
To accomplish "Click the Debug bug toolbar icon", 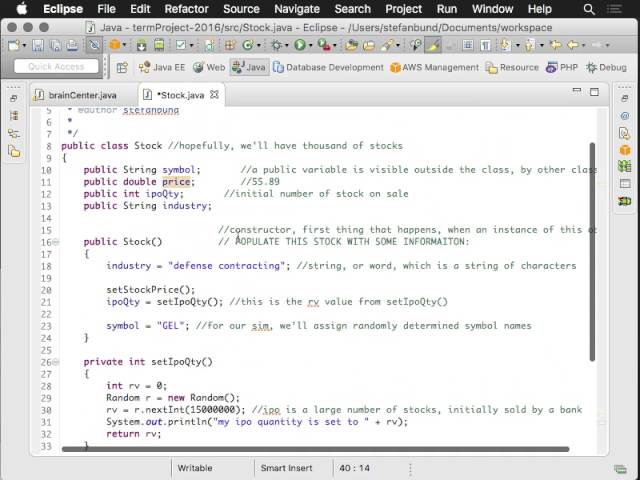I will click(x=276, y=44).
